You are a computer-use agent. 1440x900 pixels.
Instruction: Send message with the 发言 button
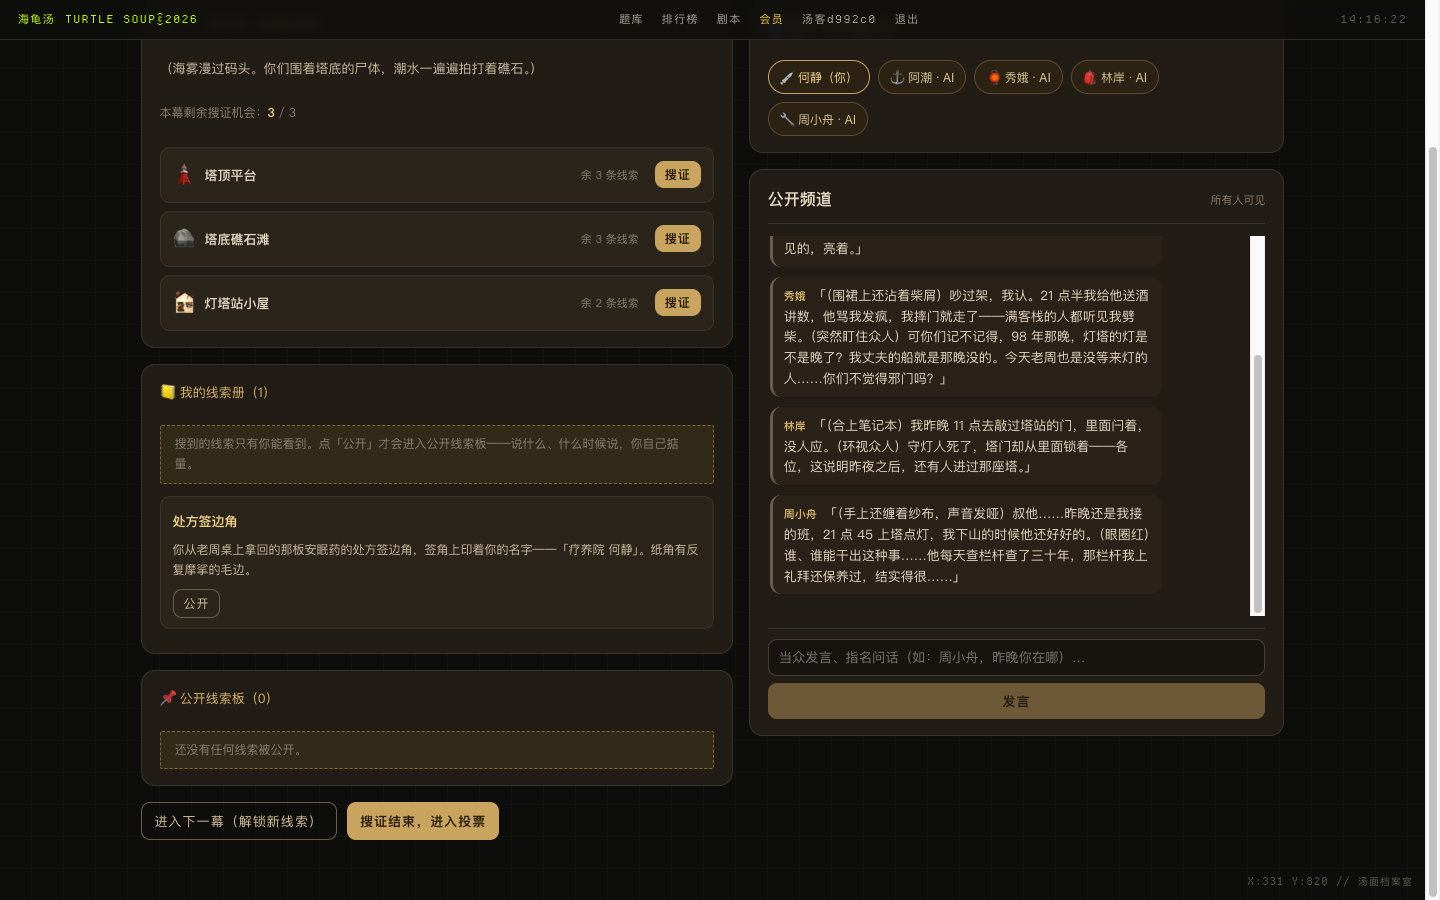click(1016, 701)
